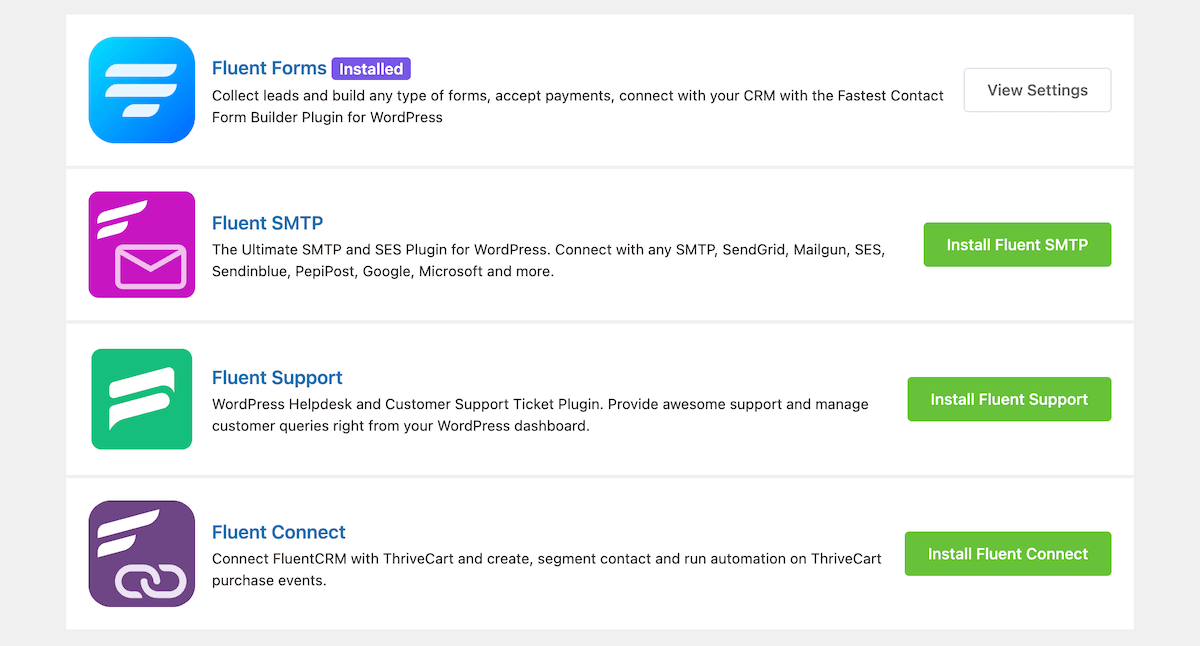Click the green Fluent Support logo icon
1200x646 pixels.
[x=141, y=399]
